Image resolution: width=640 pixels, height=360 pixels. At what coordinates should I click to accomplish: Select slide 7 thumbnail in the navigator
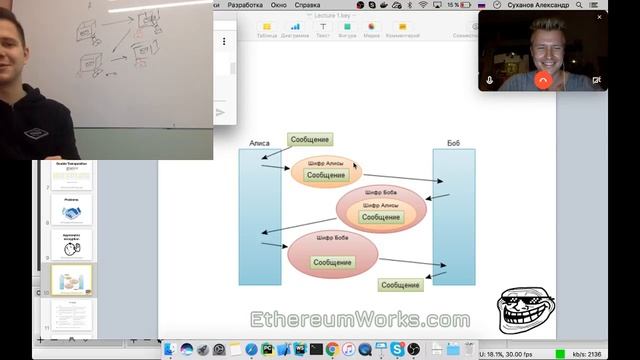(x=72, y=175)
